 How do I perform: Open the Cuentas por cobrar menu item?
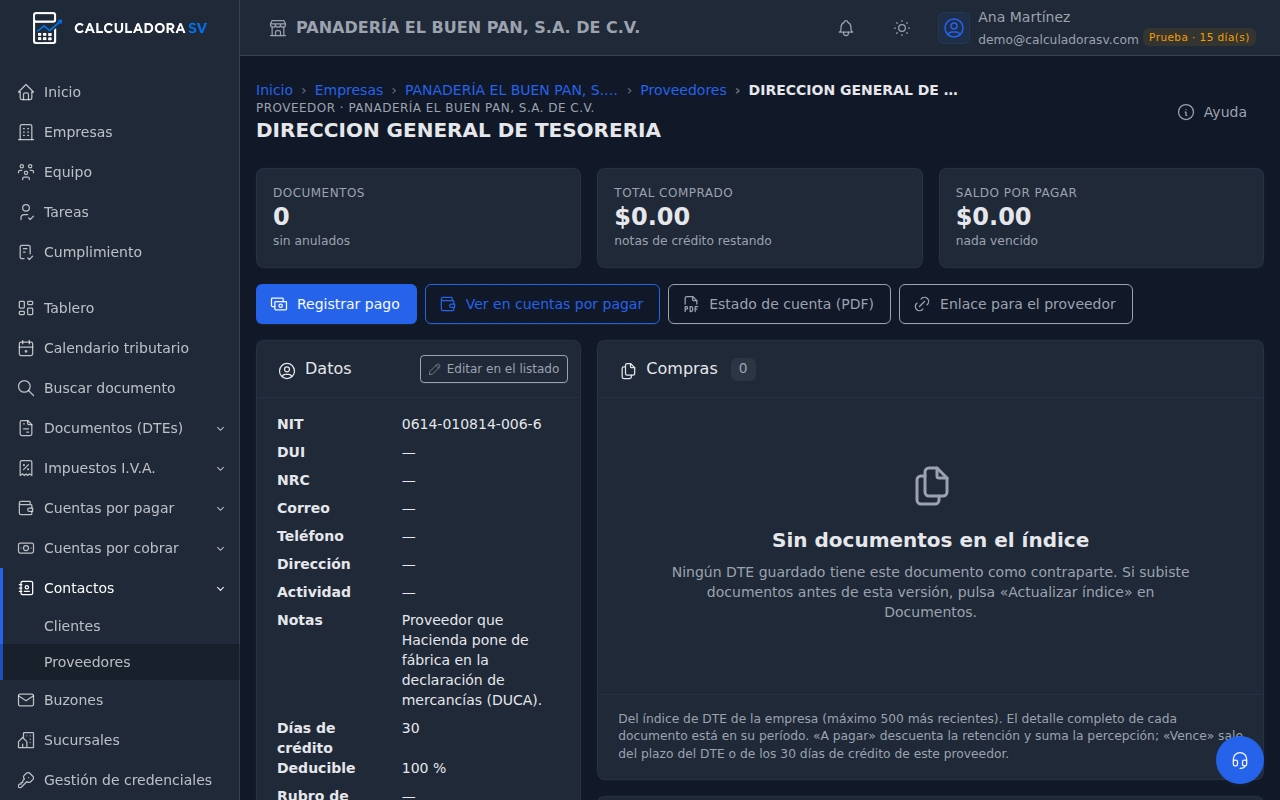(x=120, y=548)
